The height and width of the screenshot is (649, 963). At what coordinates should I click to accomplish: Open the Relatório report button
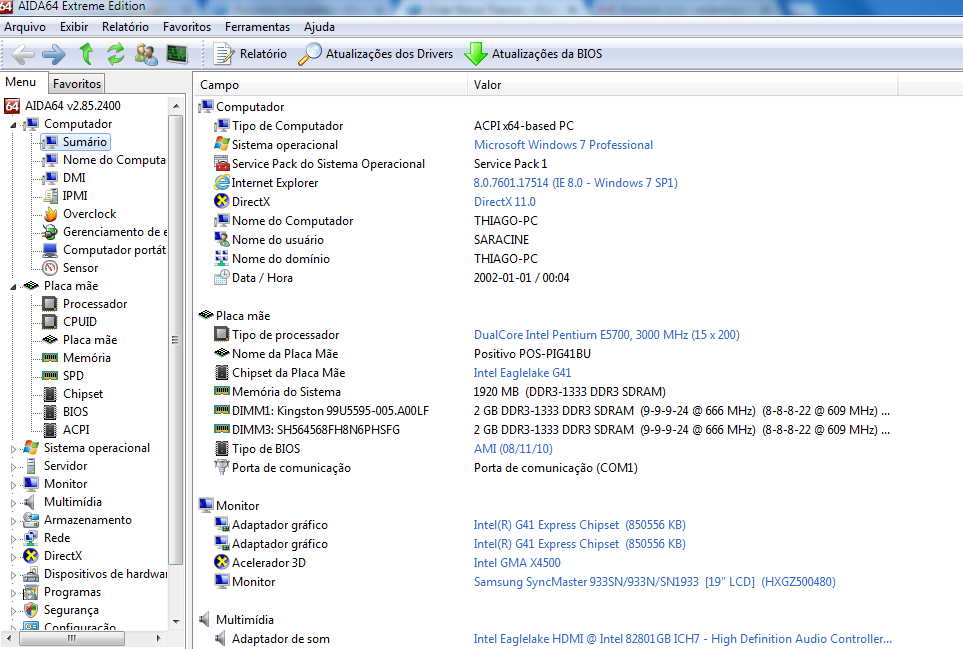251,54
